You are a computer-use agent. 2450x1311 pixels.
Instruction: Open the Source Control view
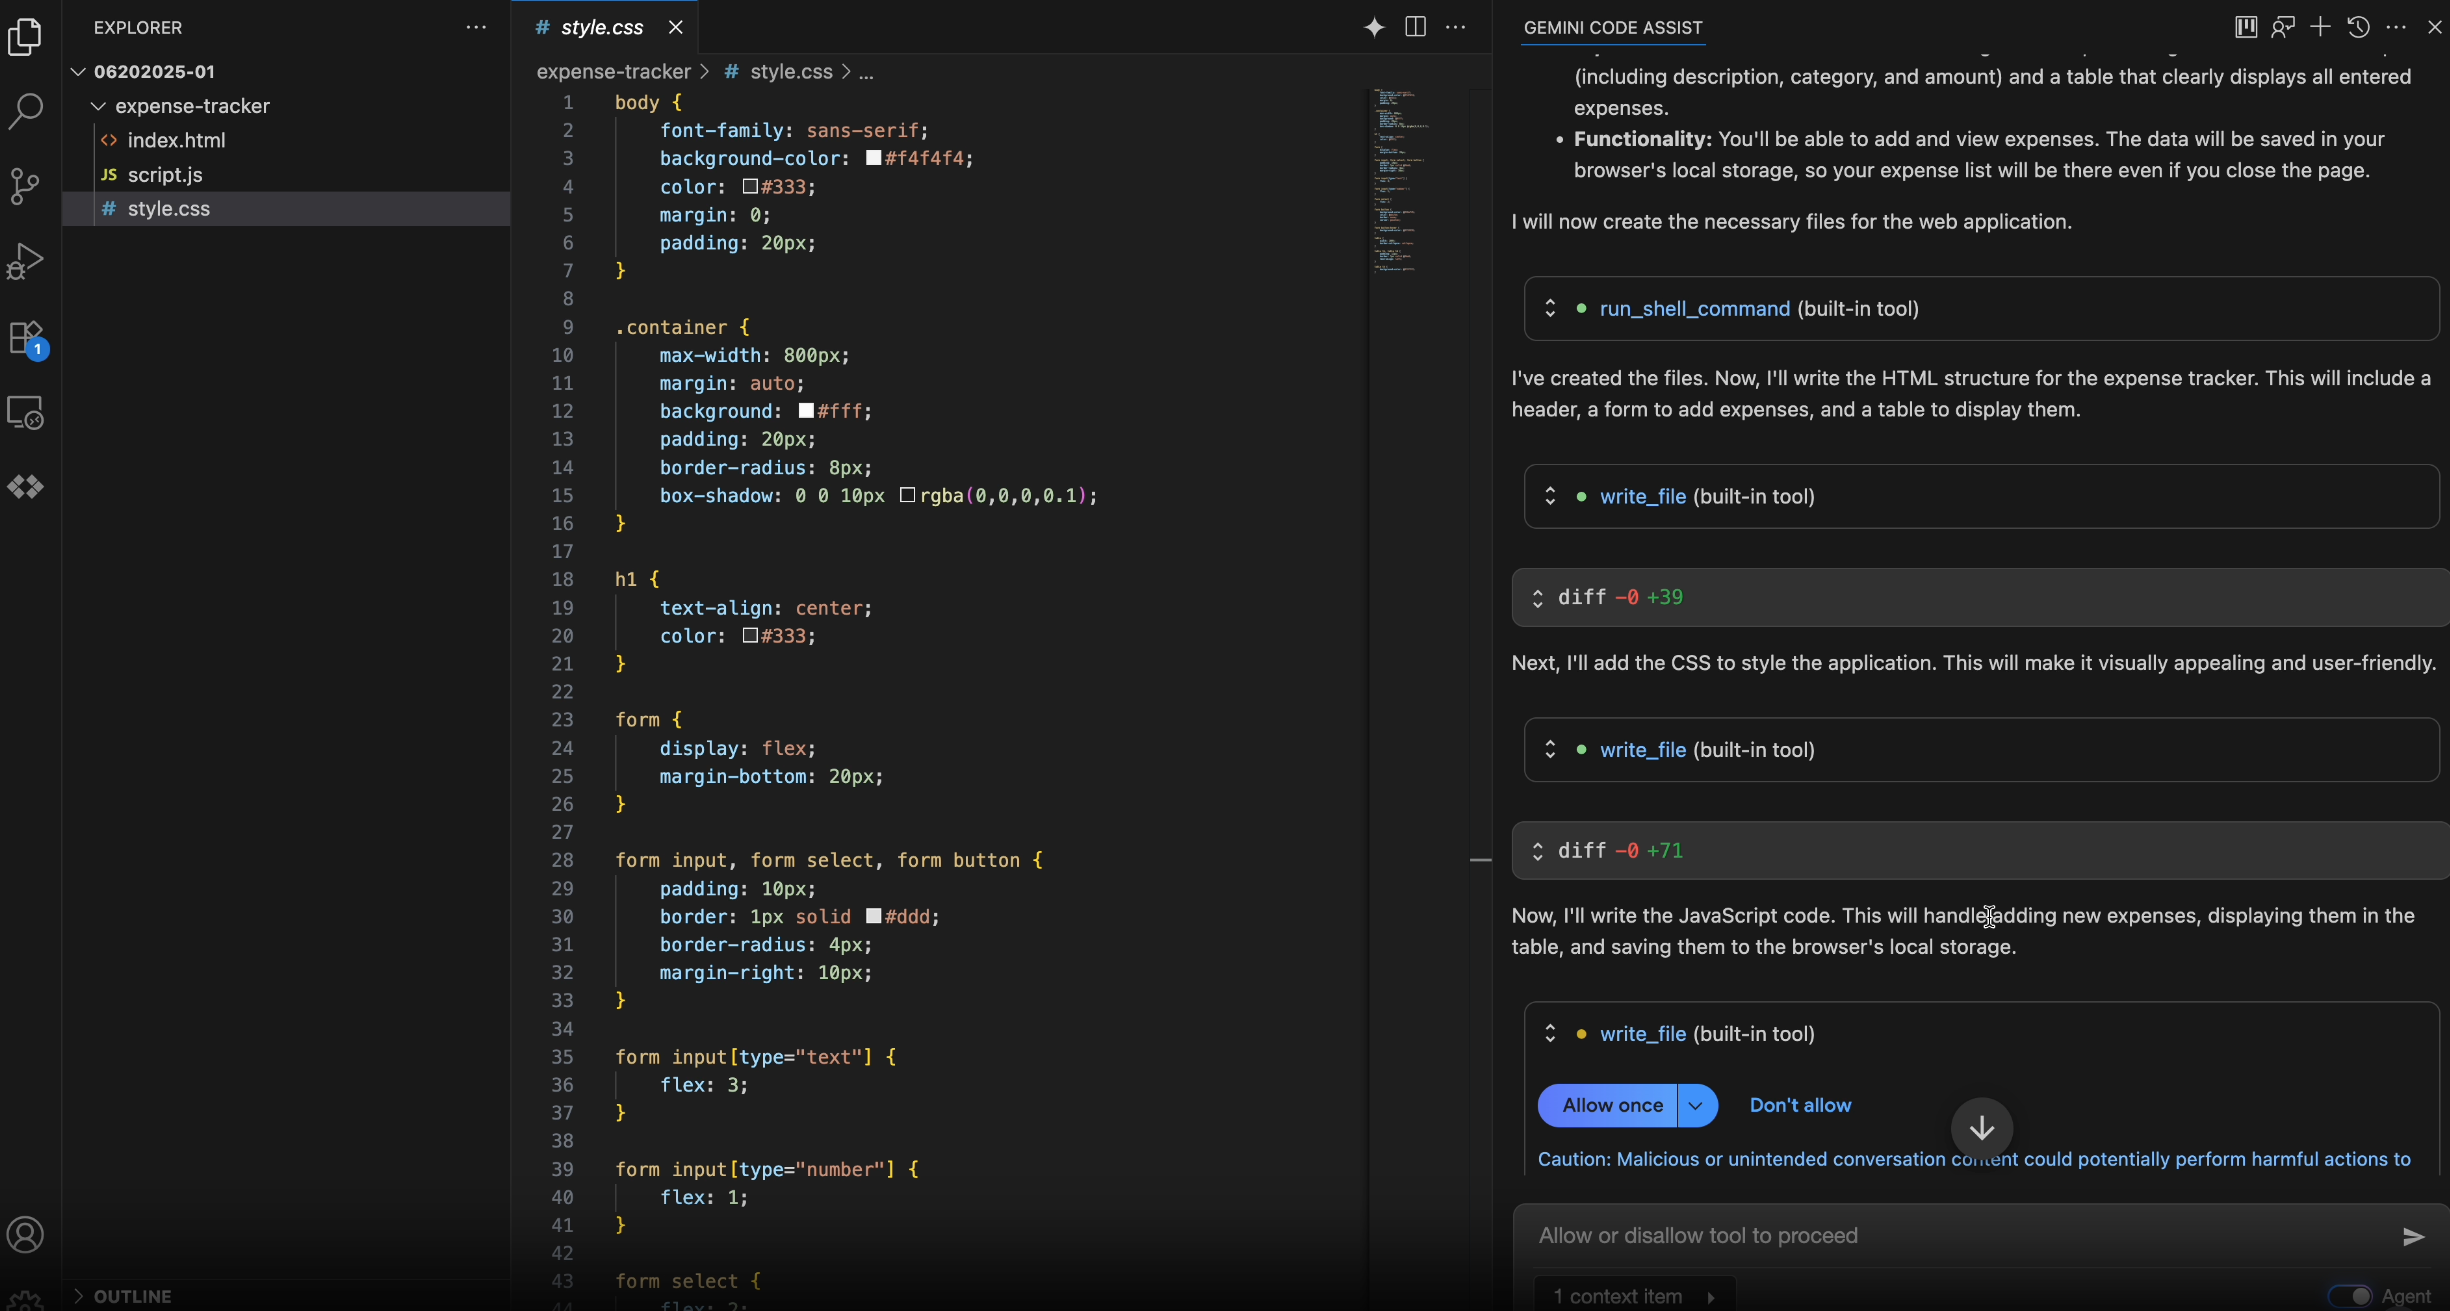point(26,185)
